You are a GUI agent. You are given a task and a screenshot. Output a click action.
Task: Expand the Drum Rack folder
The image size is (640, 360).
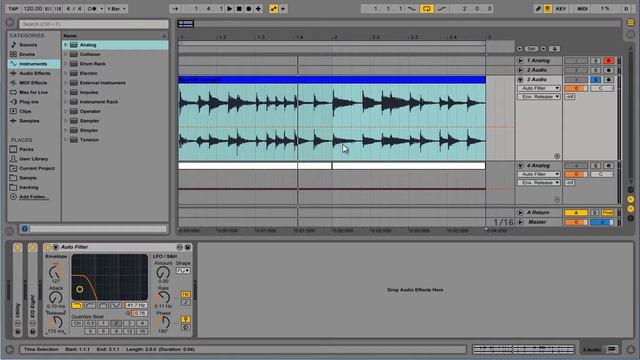pyautogui.click(x=65, y=64)
